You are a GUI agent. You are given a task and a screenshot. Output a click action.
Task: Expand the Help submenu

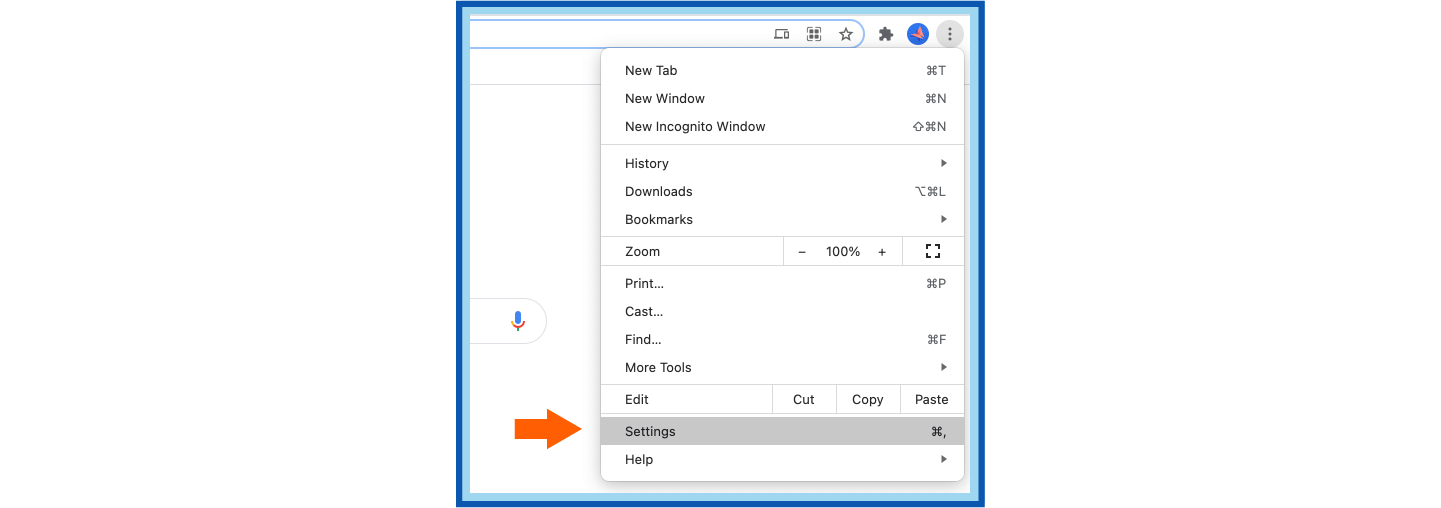coord(782,459)
